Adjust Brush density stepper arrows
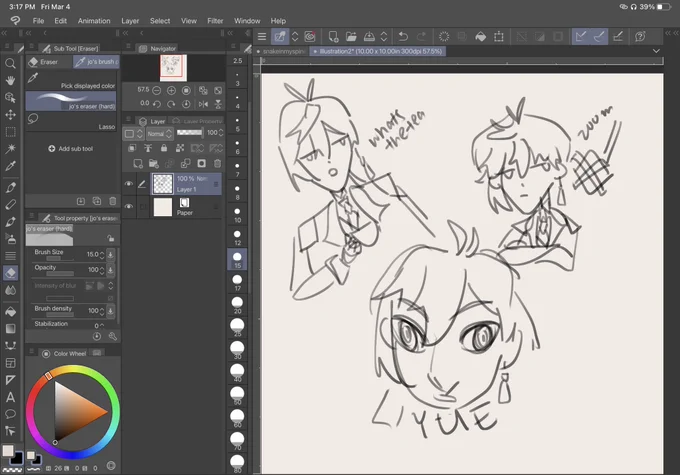This screenshot has height=475, width=680. click(x=102, y=311)
